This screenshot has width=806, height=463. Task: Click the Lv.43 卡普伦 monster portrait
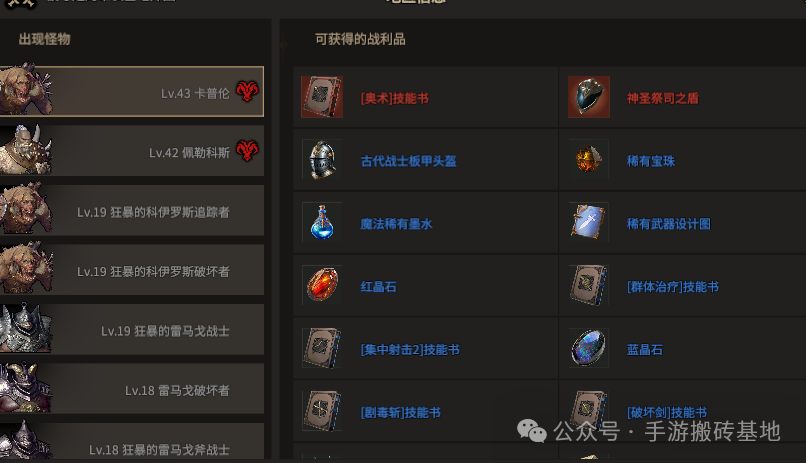click(x=26, y=90)
